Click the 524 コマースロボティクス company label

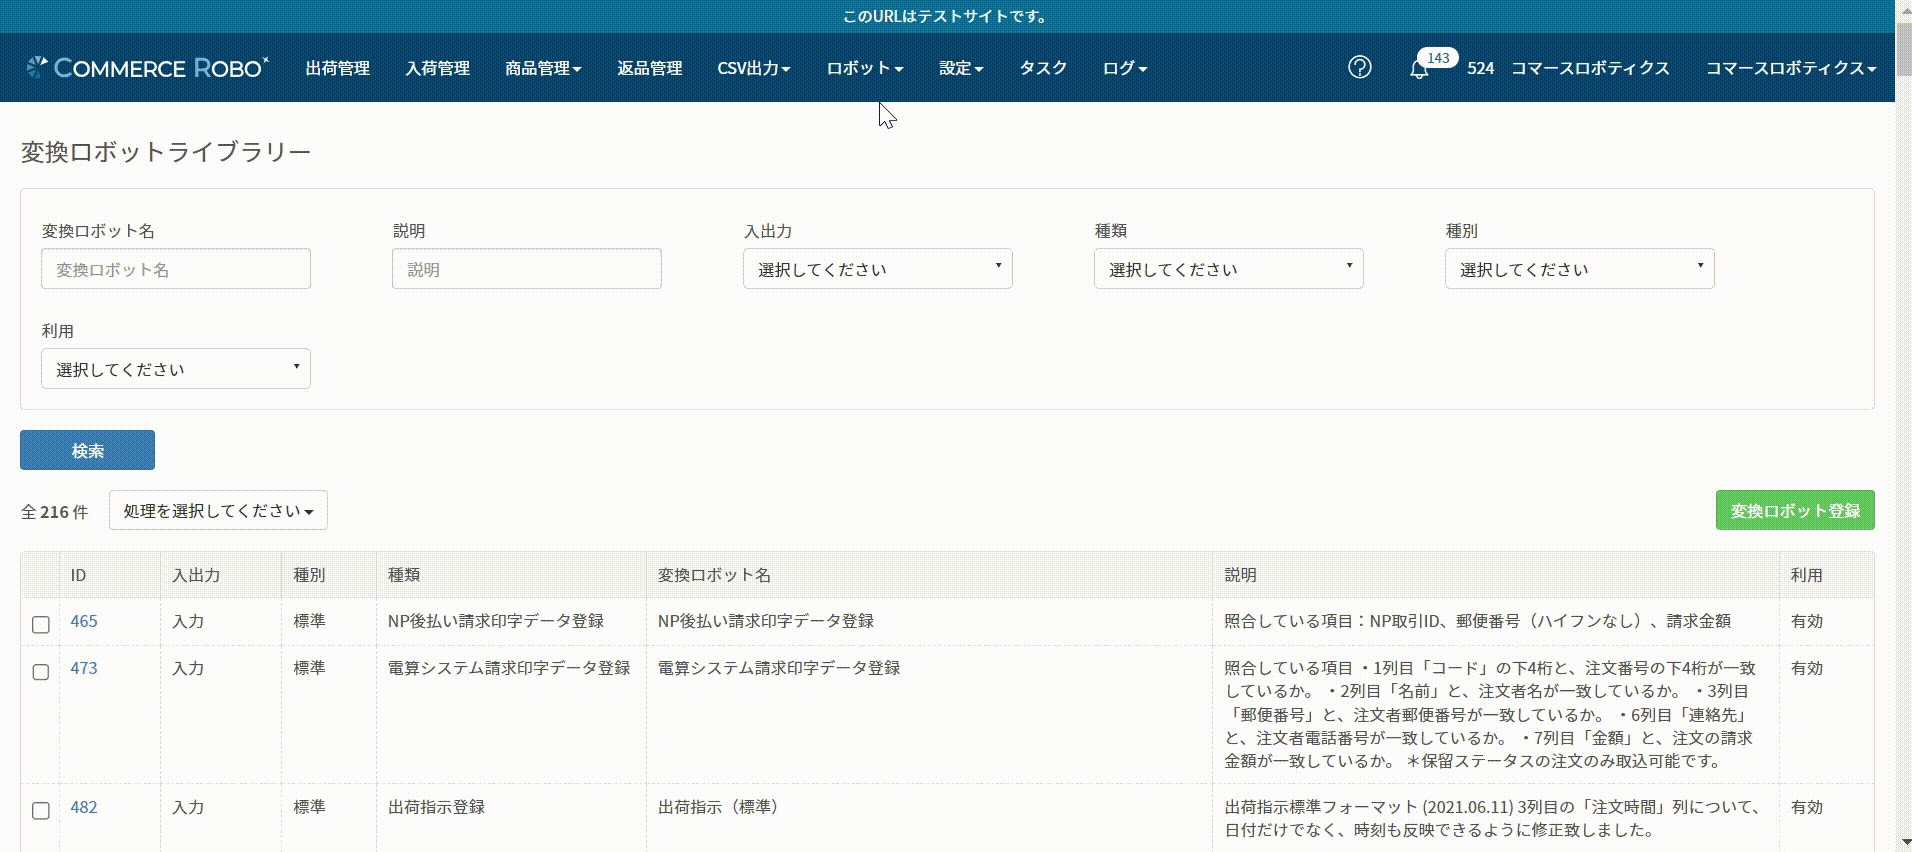pyautogui.click(x=1568, y=68)
